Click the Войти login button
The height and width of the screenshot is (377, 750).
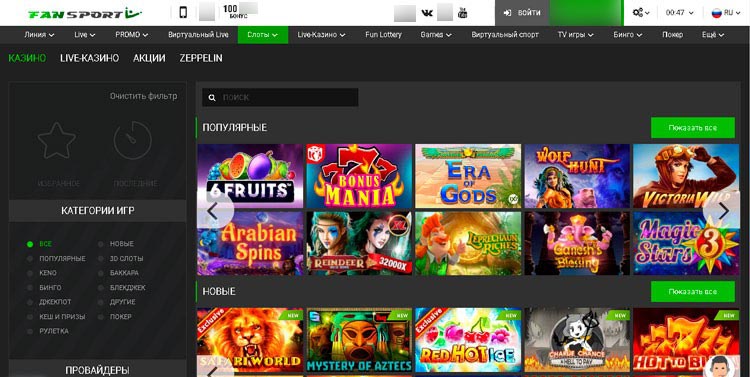[522, 13]
